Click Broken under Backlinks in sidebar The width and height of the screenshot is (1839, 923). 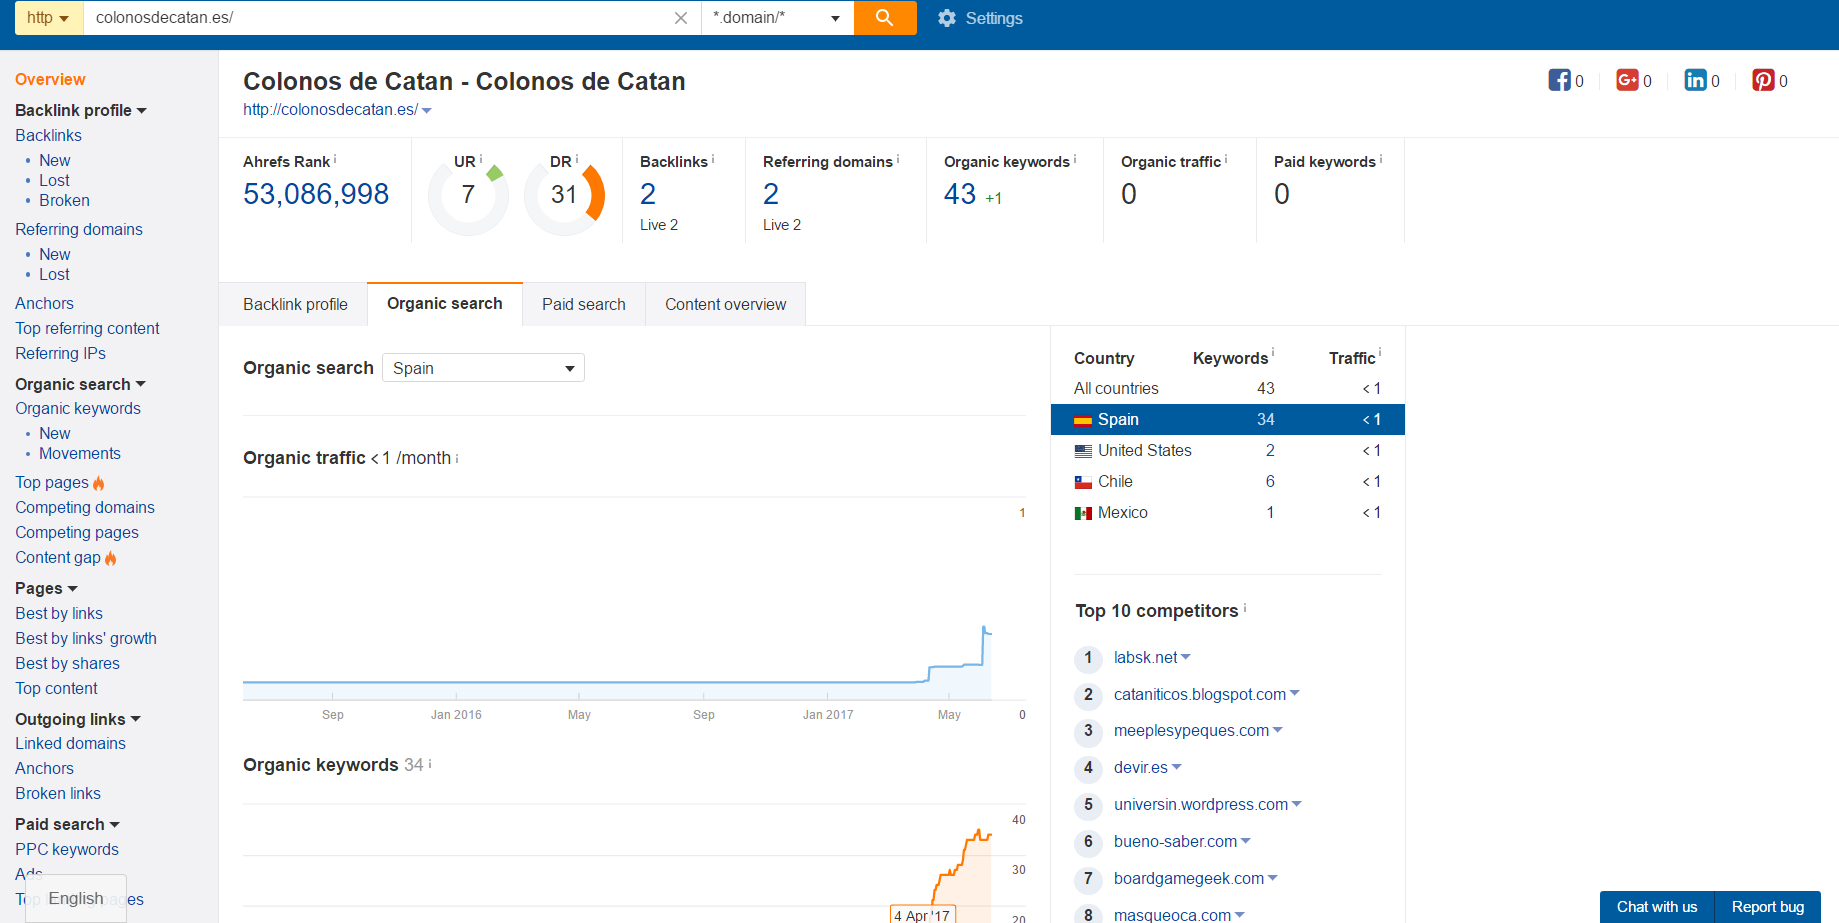point(64,200)
